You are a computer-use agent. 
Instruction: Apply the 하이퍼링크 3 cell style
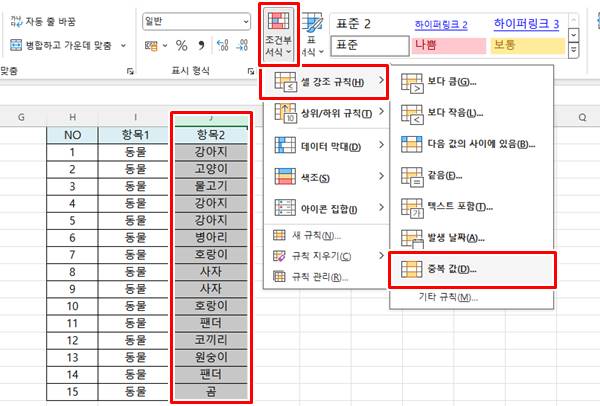527,24
